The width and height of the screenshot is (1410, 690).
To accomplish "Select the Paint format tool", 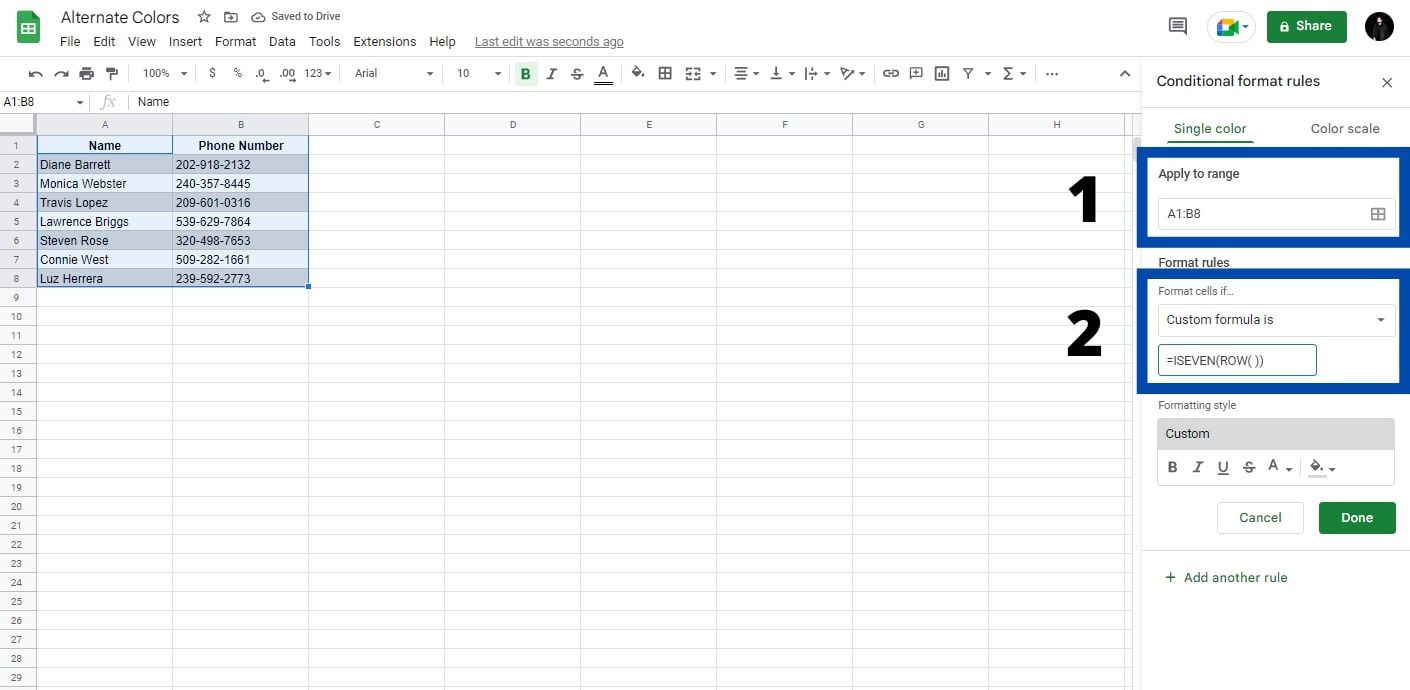I will [x=111, y=73].
